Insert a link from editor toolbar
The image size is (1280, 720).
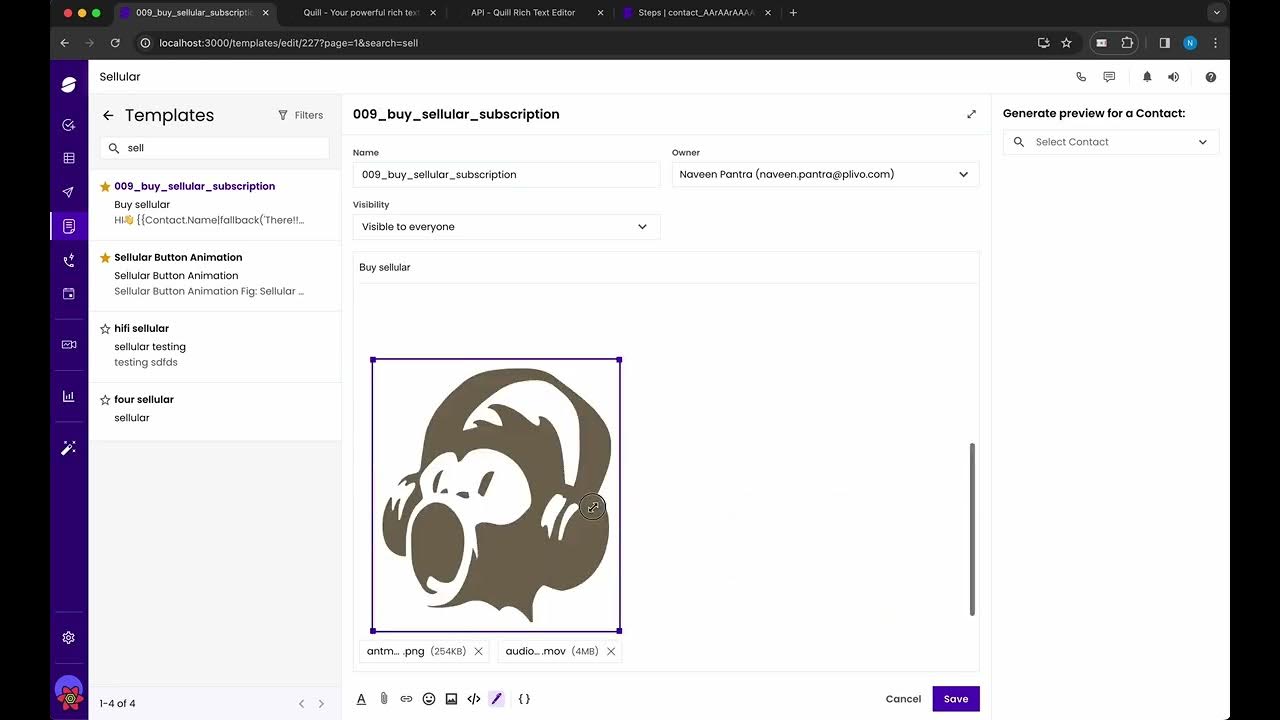click(406, 699)
